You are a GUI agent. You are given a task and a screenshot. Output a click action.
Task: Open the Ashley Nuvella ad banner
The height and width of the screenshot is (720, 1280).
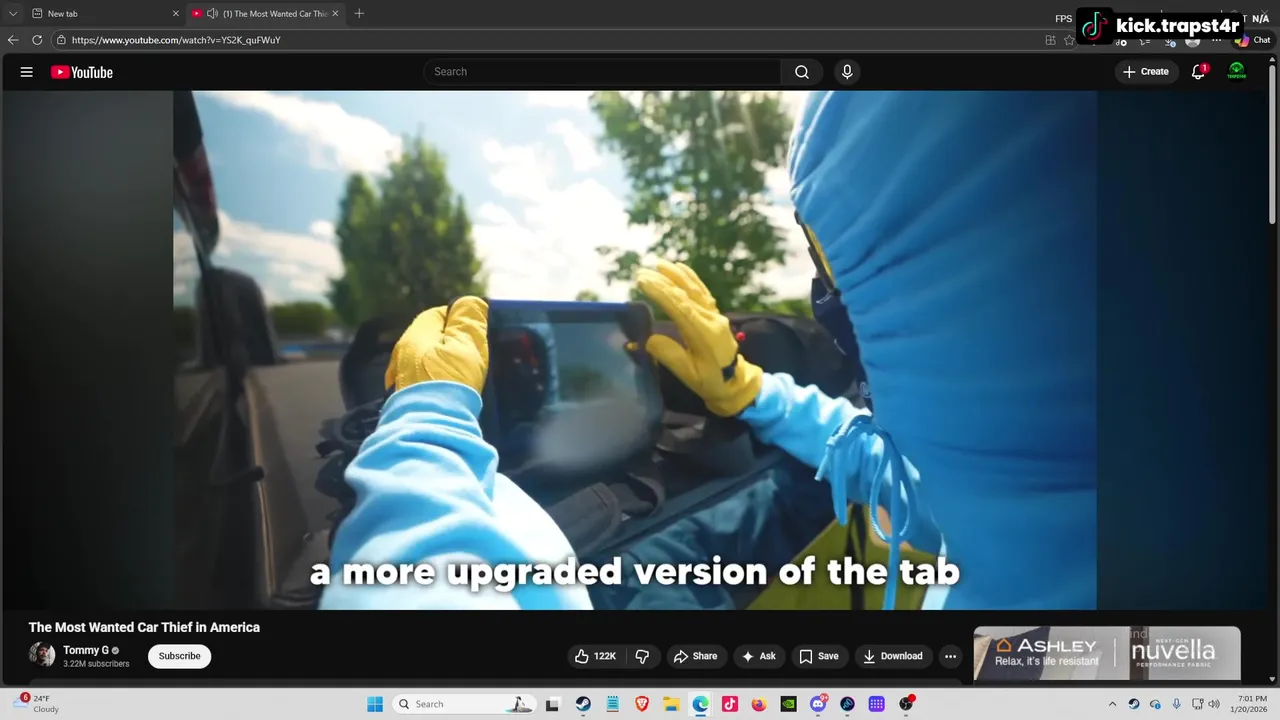coord(1107,654)
